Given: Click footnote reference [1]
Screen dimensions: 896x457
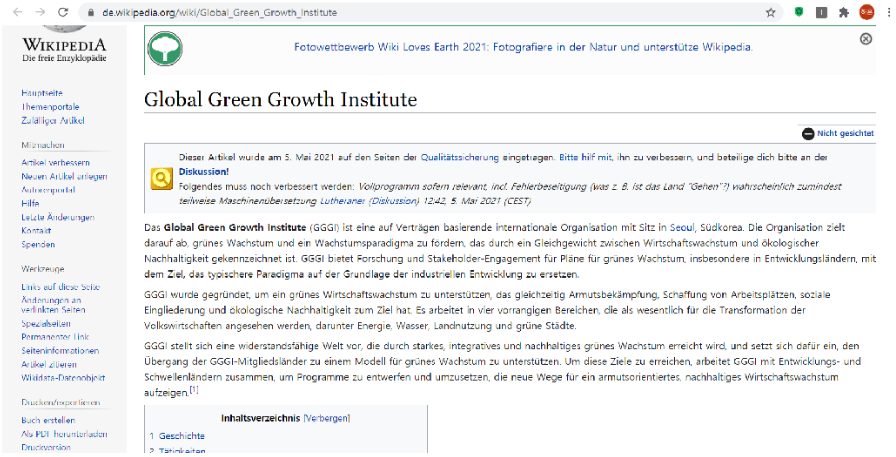Looking at the screenshot, I should coord(194,390).
